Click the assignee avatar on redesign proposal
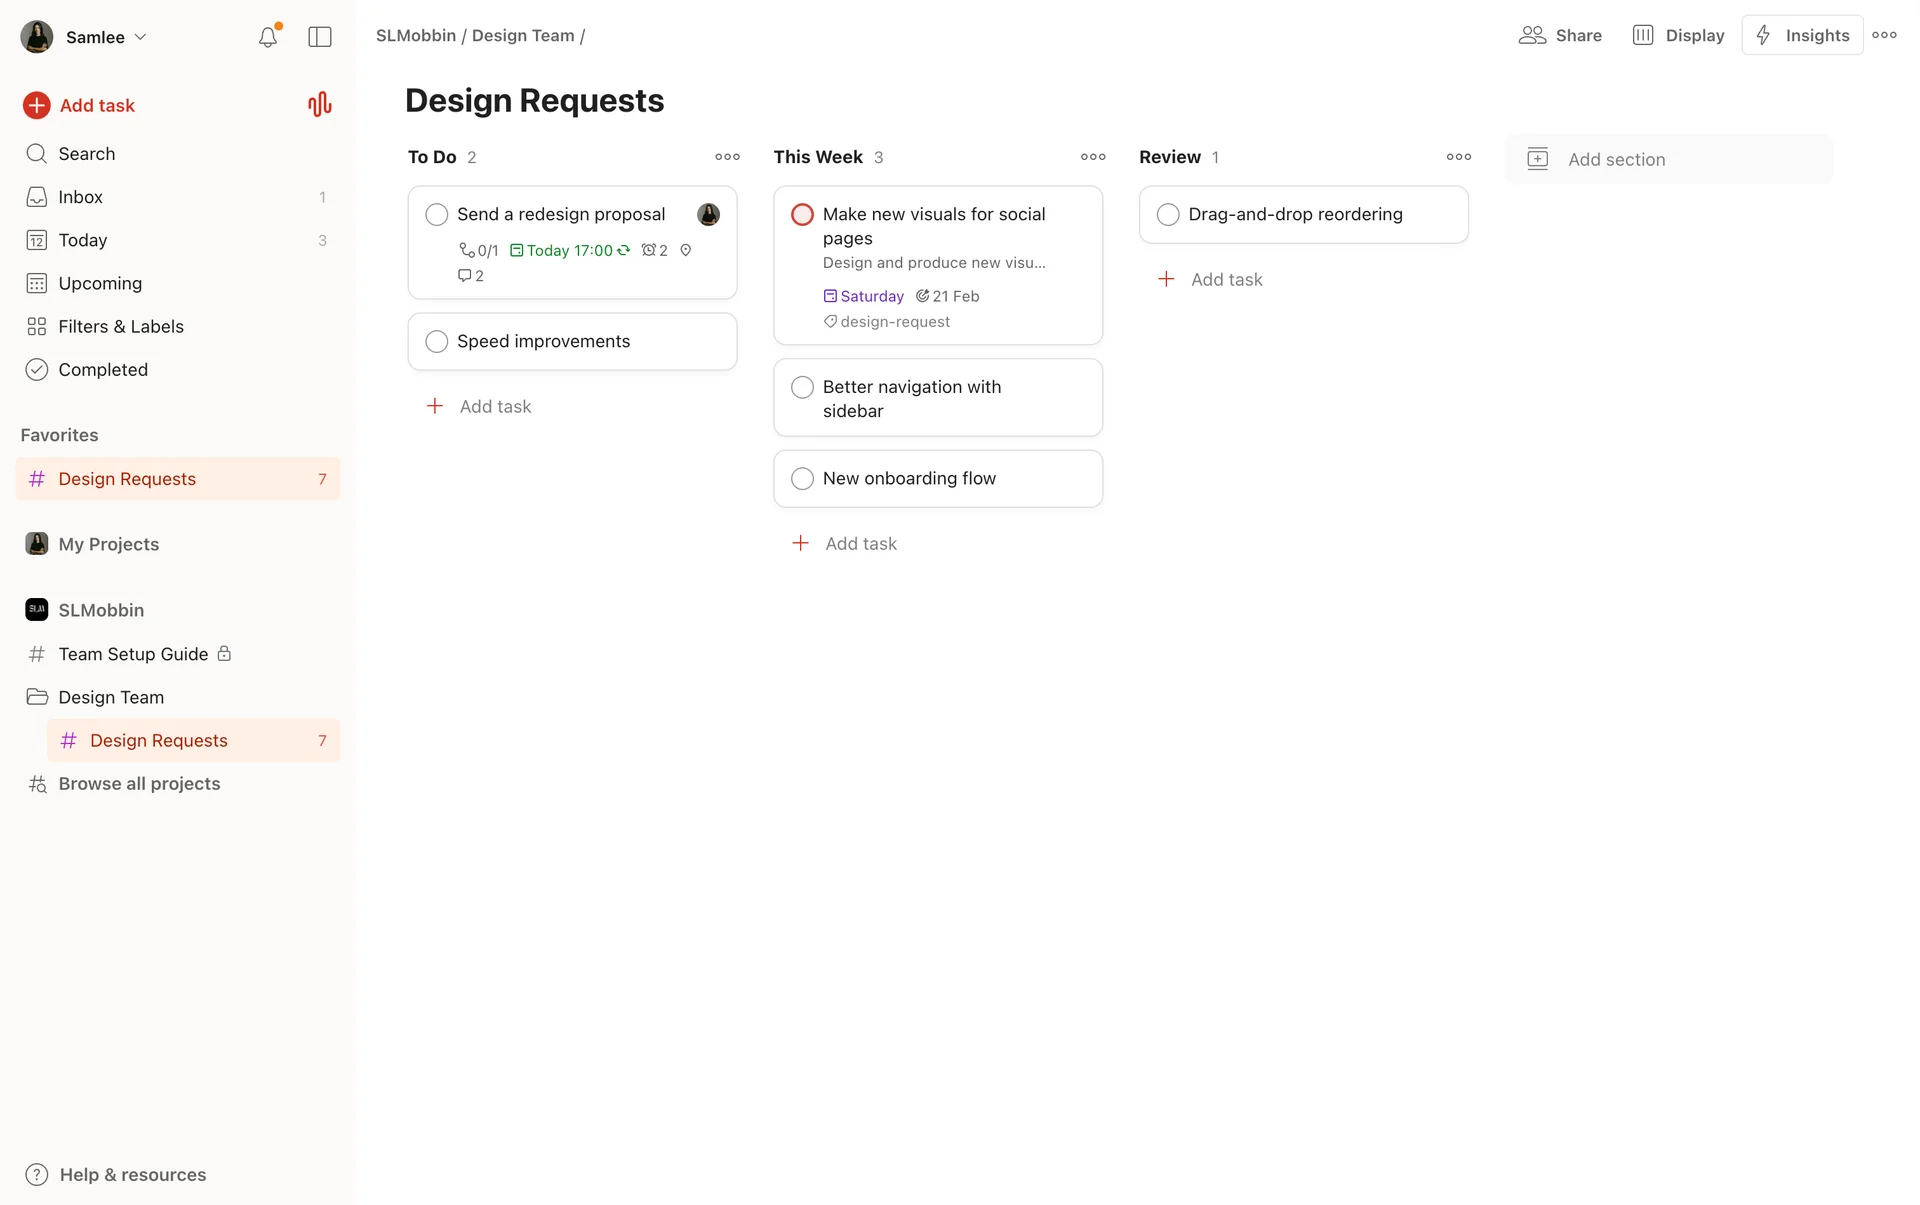The image size is (1920, 1205). pyautogui.click(x=708, y=214)
